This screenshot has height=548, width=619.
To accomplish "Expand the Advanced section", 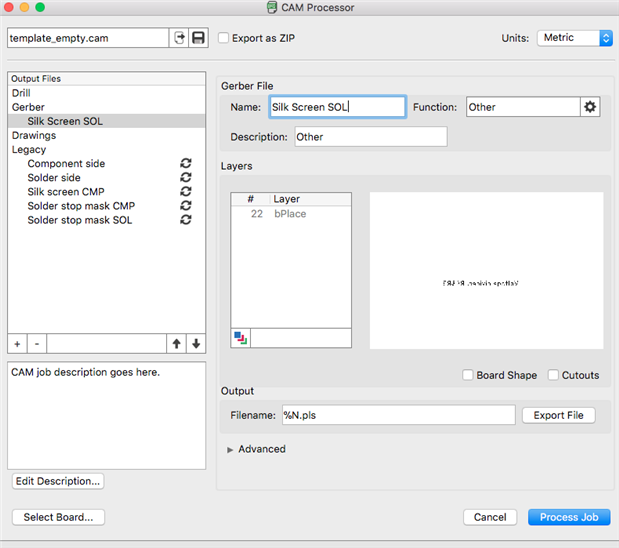I will [x=230, y=450].
